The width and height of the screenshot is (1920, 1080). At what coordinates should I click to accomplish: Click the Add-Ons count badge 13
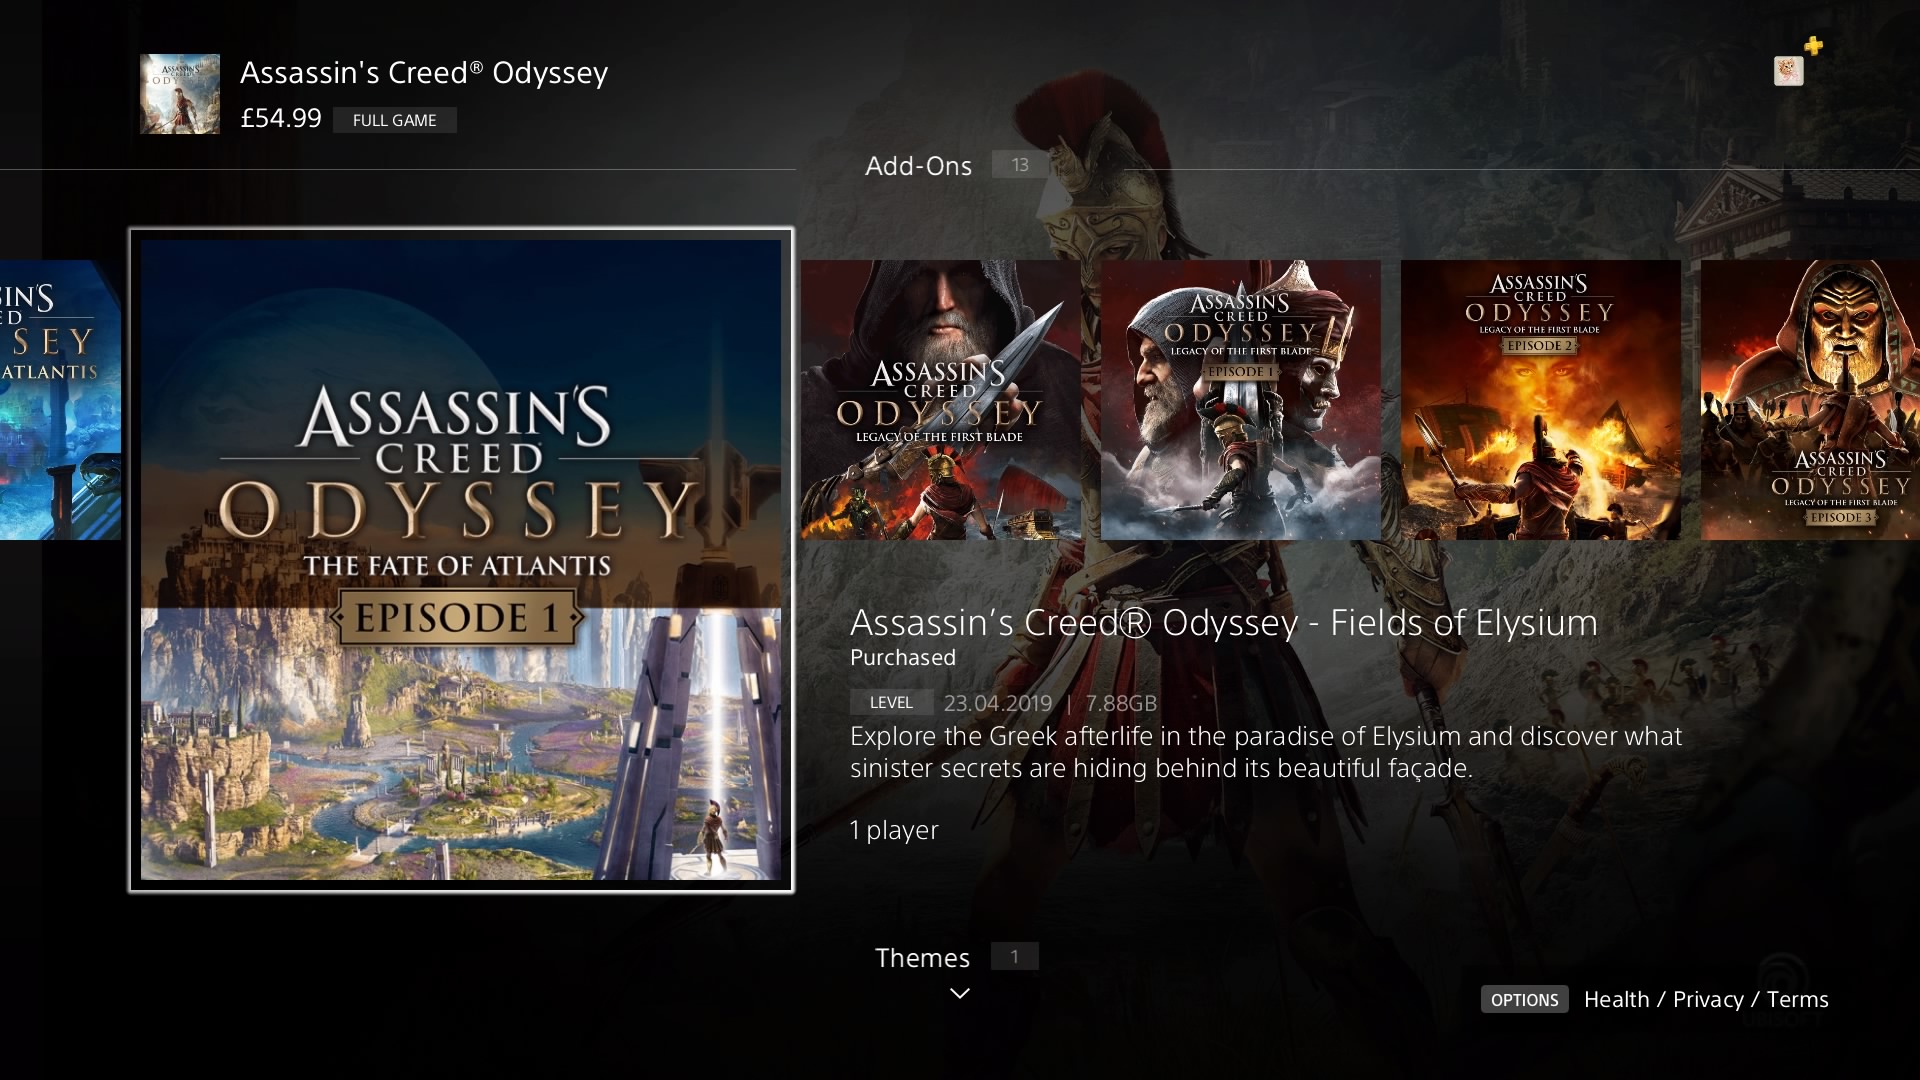1019,165
